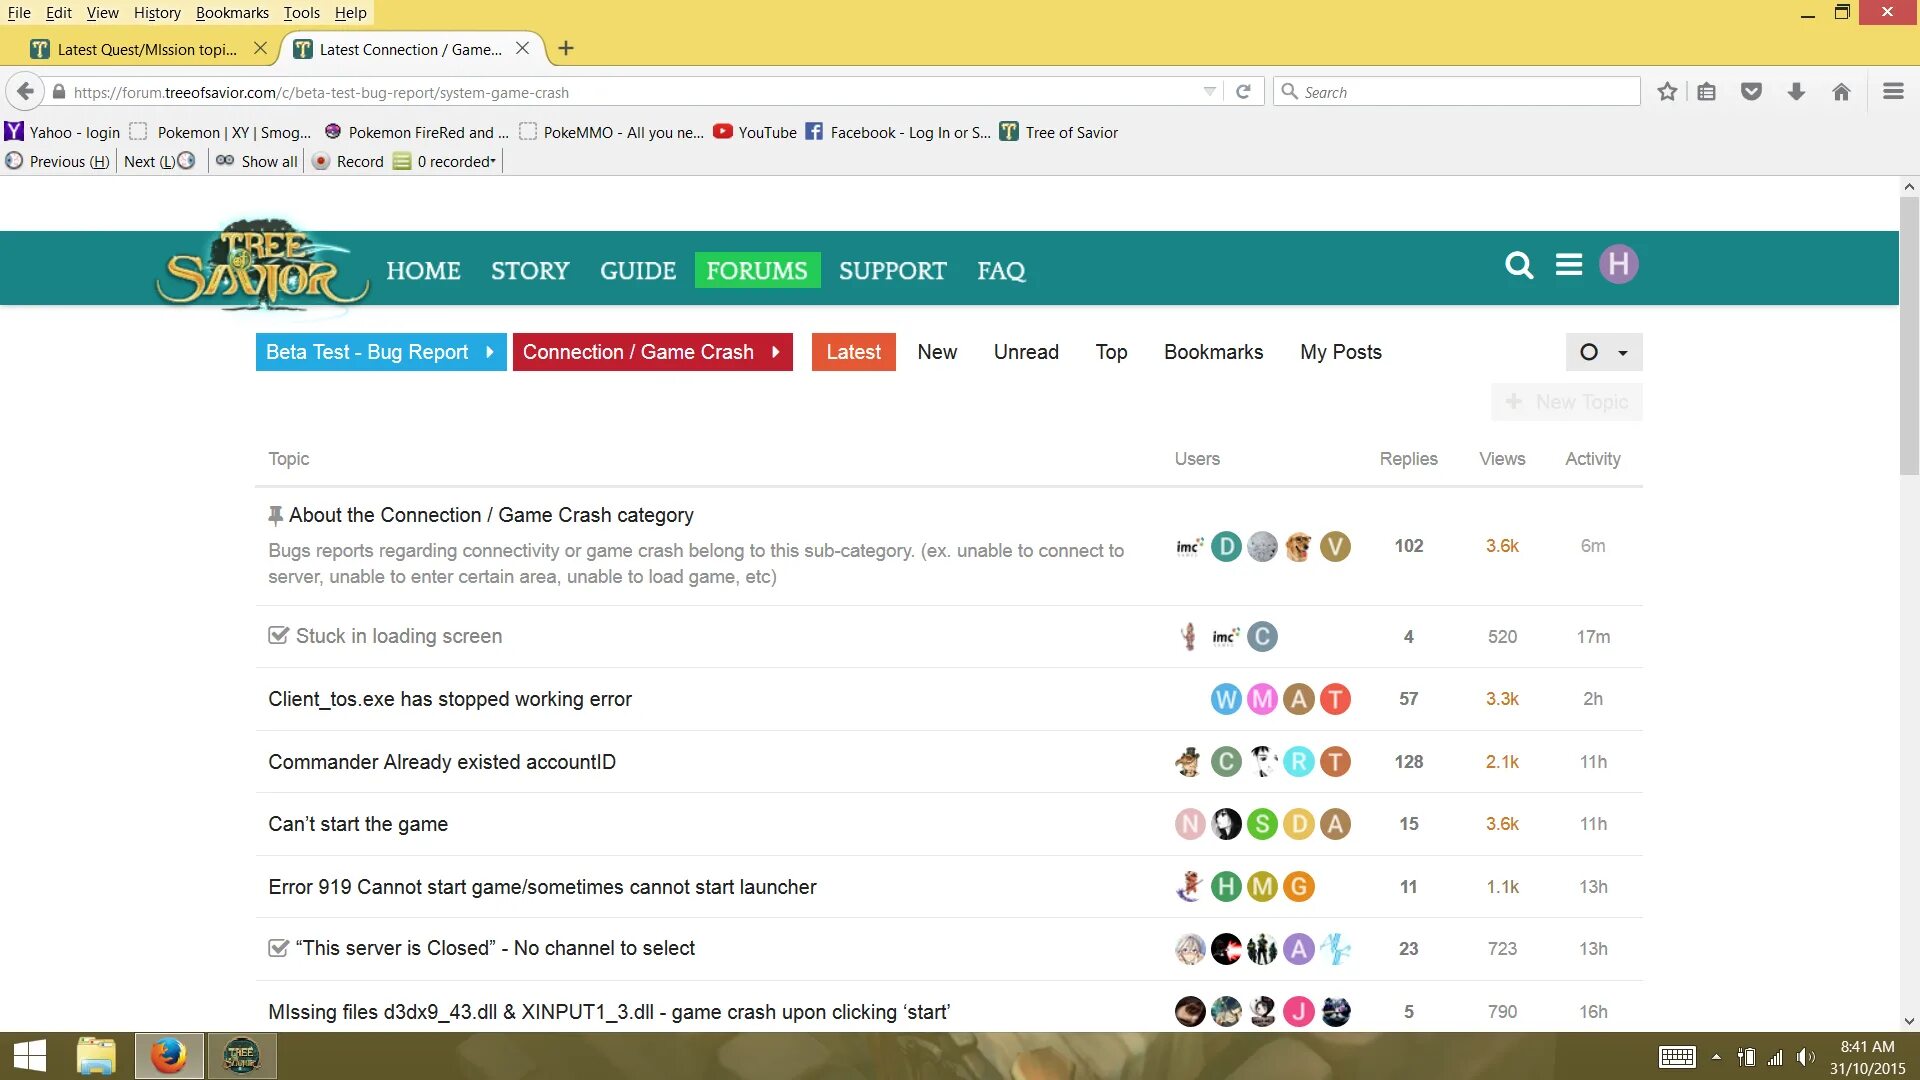The width and height of the screenshot is (1920, 1080).
Task: Click the page vertical scrollbar thumb
Action: [x=1909, y=335]
